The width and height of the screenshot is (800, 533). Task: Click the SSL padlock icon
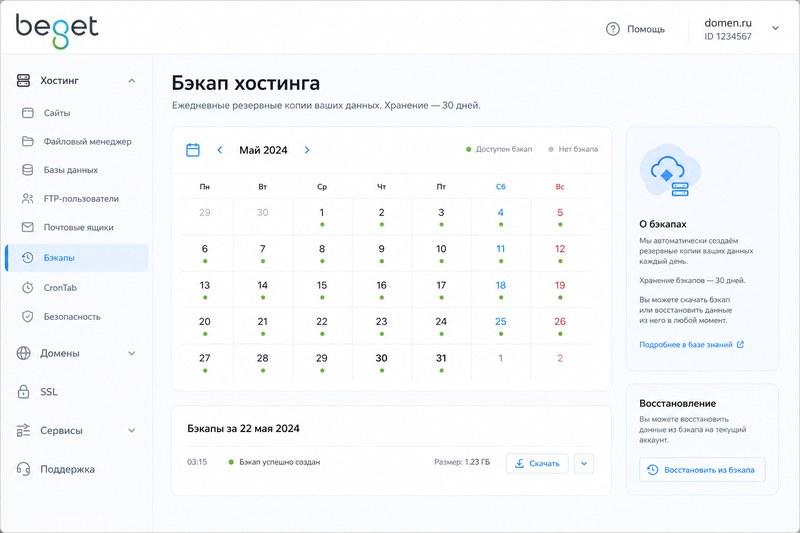(x=23, y=392)
